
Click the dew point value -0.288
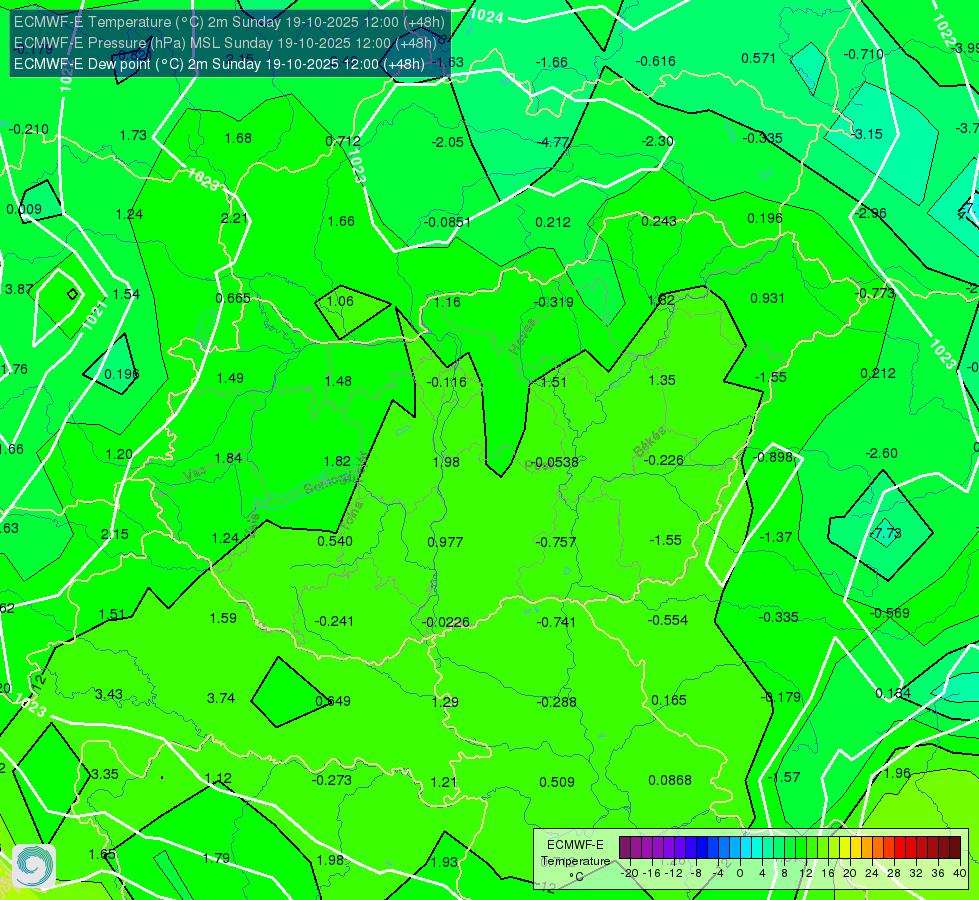tap(556, 702)
